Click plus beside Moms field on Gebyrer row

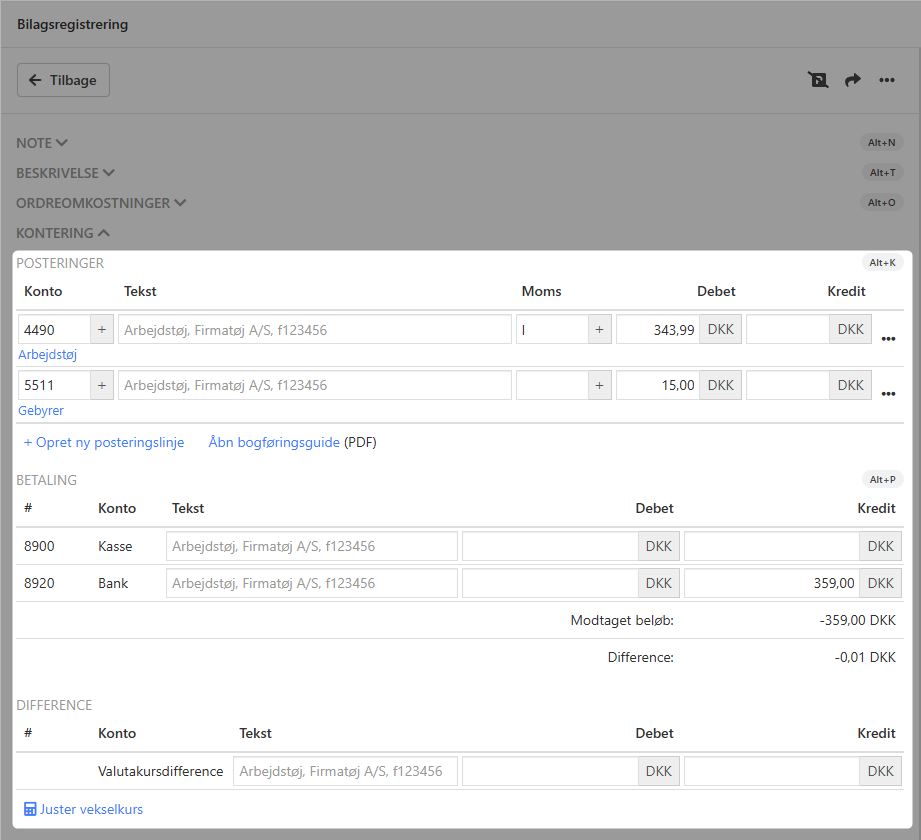(599, 386)
